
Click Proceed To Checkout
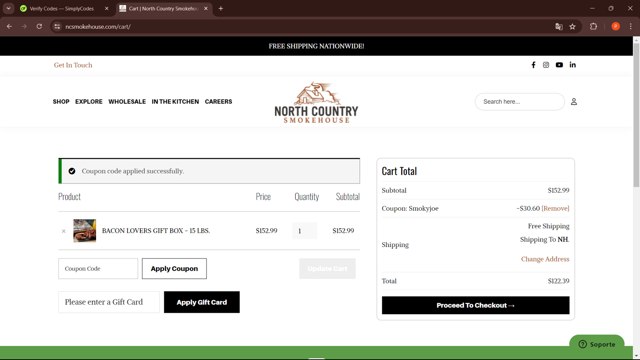[x=476, y=305]
